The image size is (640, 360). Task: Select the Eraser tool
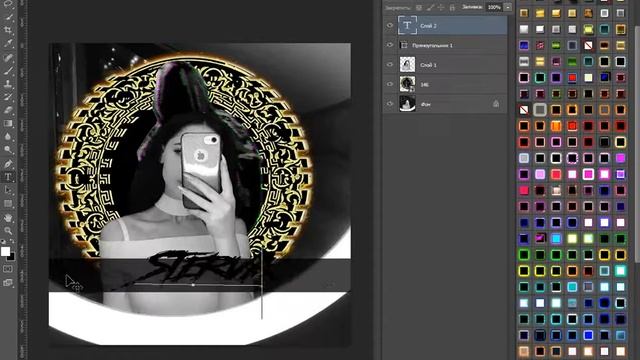[8, 110]
